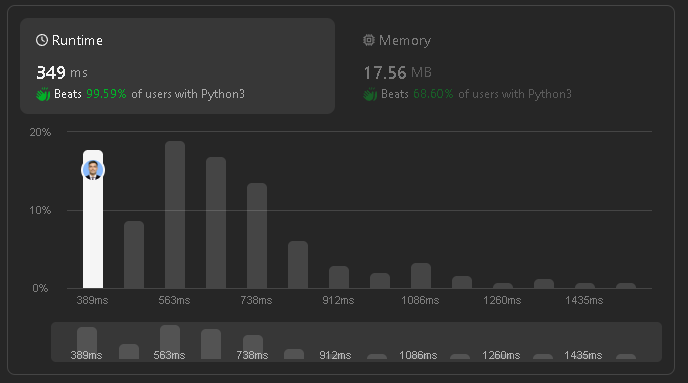Click the Runtime clock icon
Viewport: 688px width, 383px height.
[42, 40]
